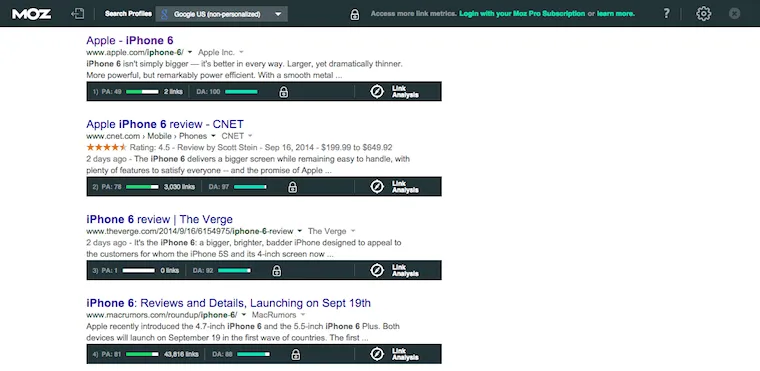Open the help question mark icon
The image size is (760, 371).
pyautogui.click(x=666, y=14)
